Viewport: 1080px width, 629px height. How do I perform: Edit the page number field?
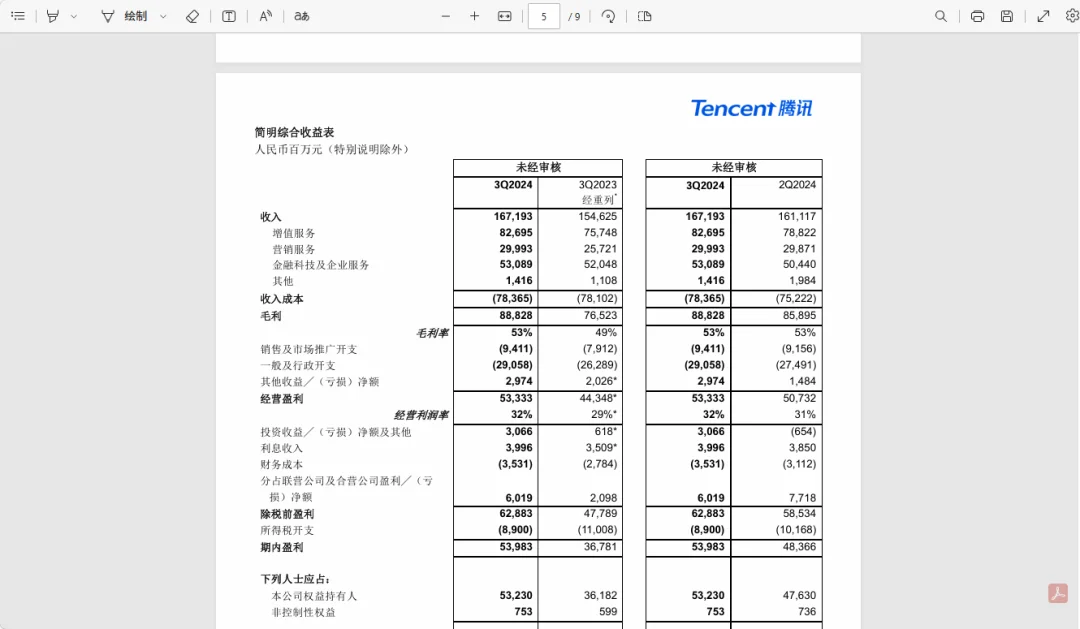[x=542, y=16]
